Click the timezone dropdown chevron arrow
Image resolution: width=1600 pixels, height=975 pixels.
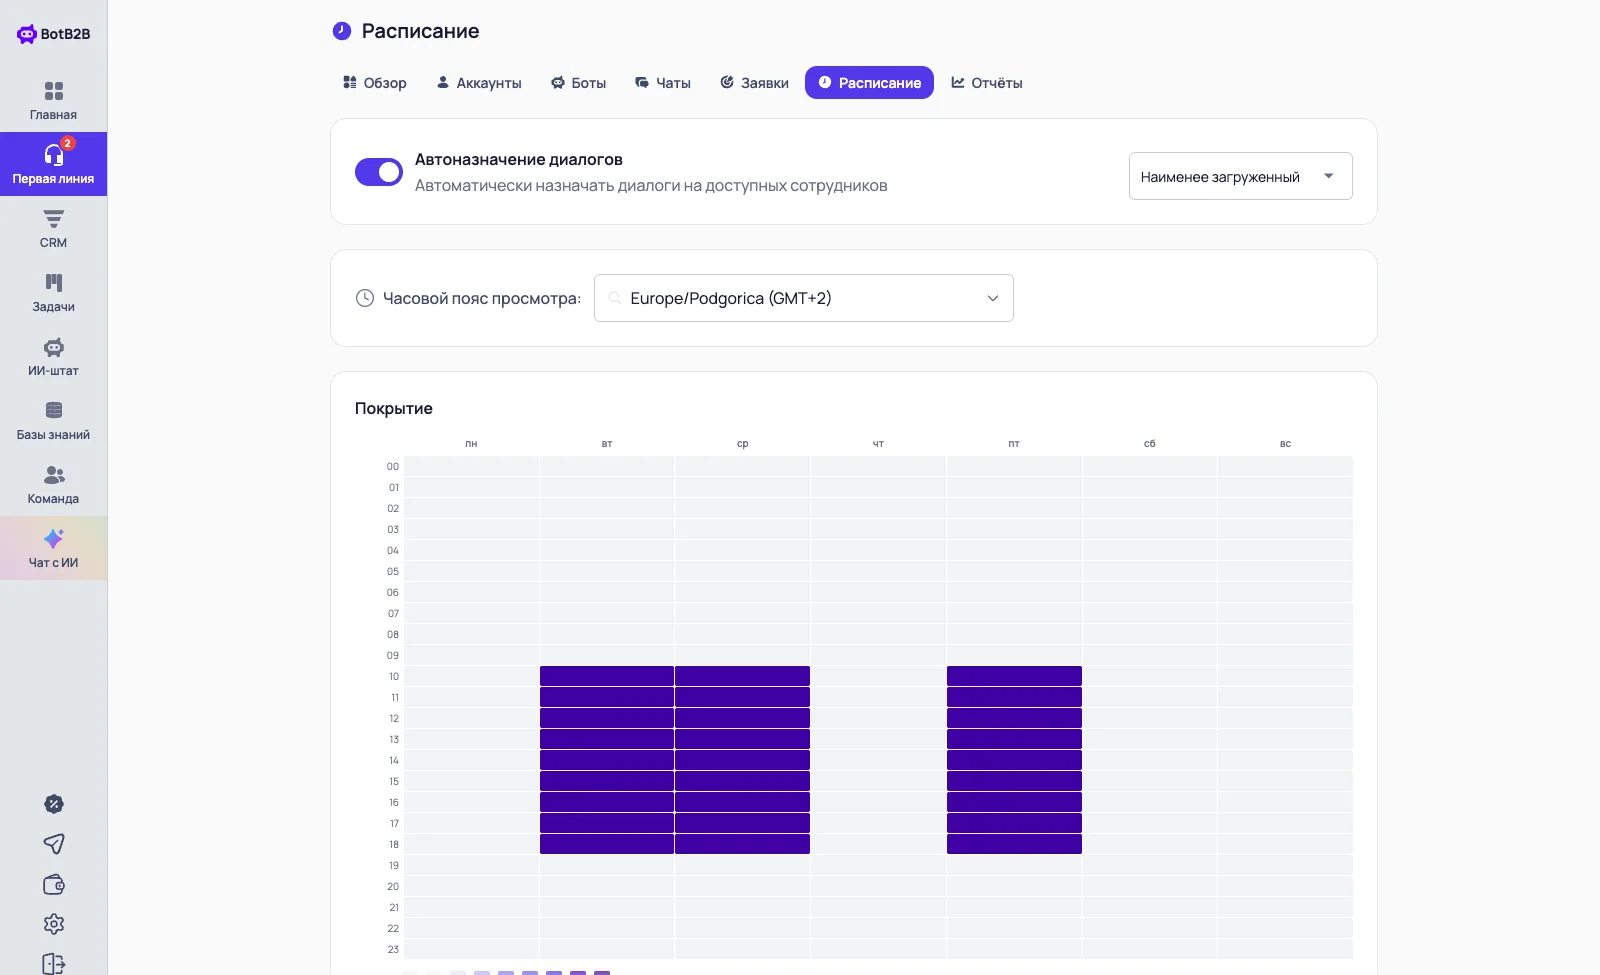point(993,298)
